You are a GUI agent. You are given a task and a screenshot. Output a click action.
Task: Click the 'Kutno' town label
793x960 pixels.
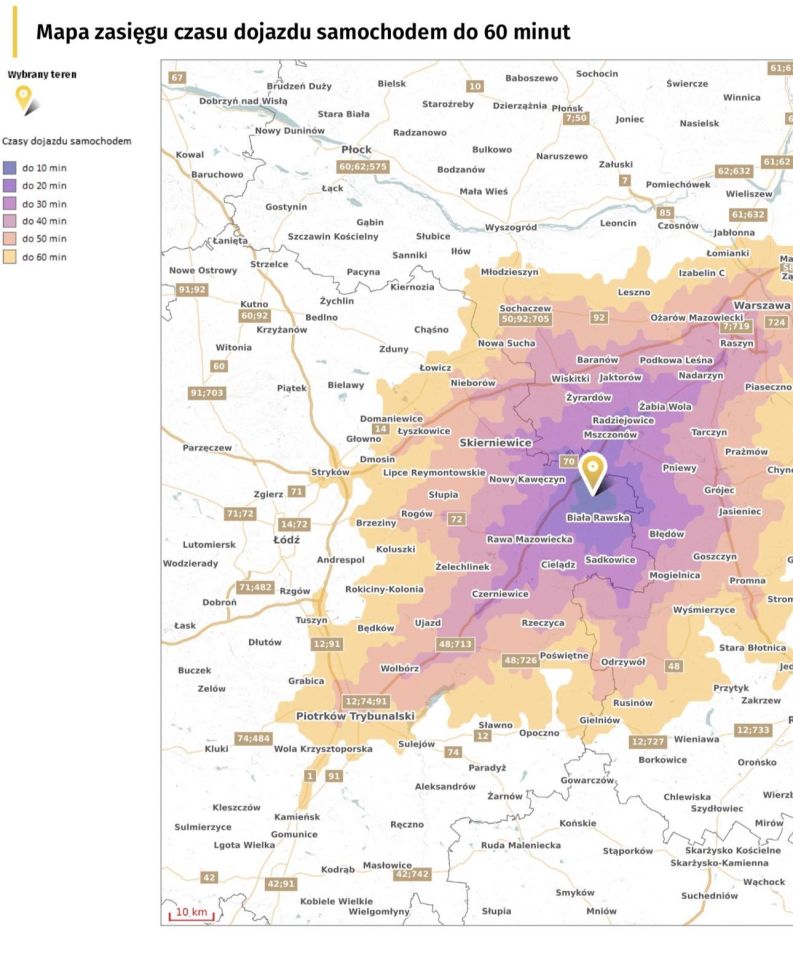(x=254, y=304)
